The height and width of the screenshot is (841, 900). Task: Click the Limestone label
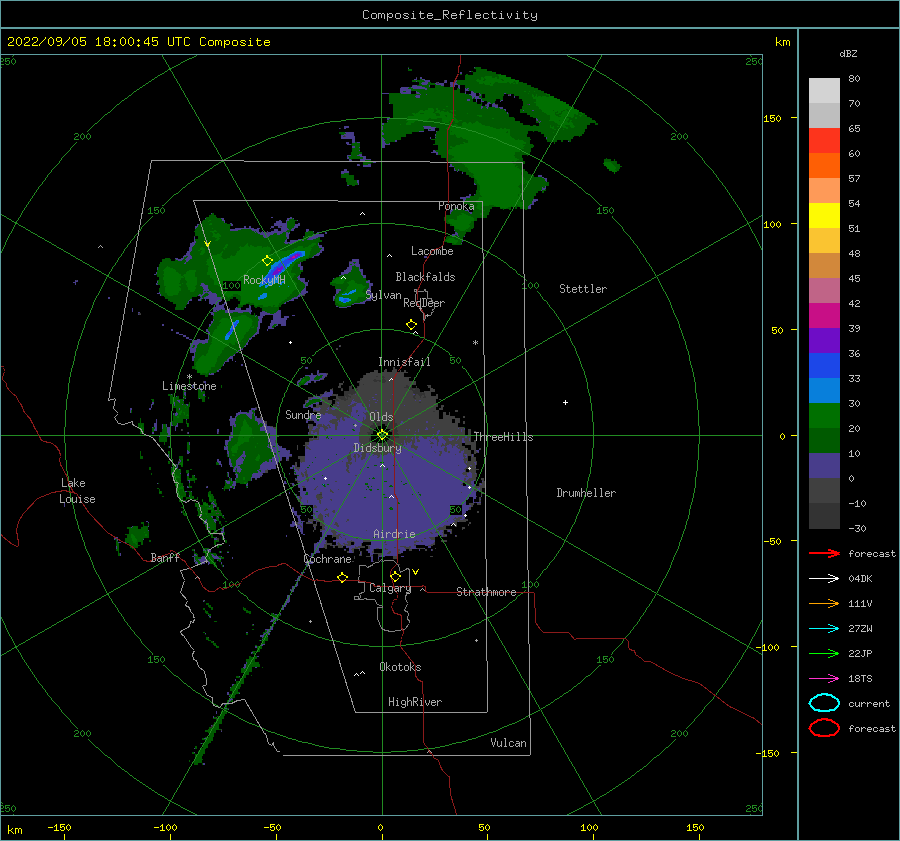(189, 386)
